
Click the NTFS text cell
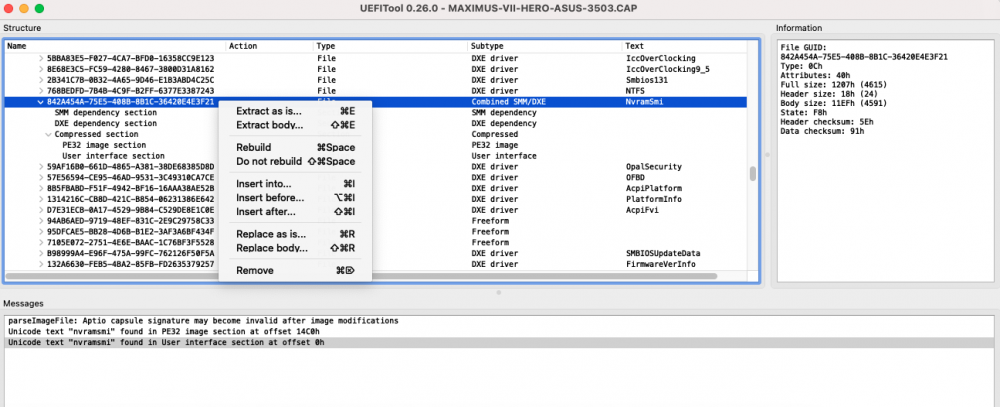click(x=635, y=91)
